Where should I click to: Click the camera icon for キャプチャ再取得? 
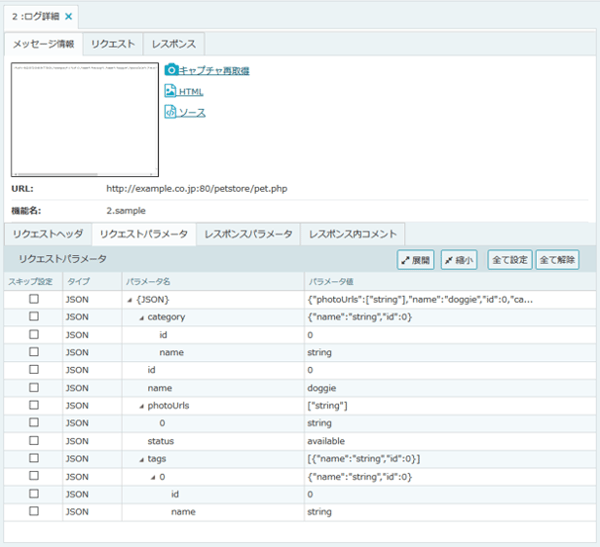click(171, 70)
